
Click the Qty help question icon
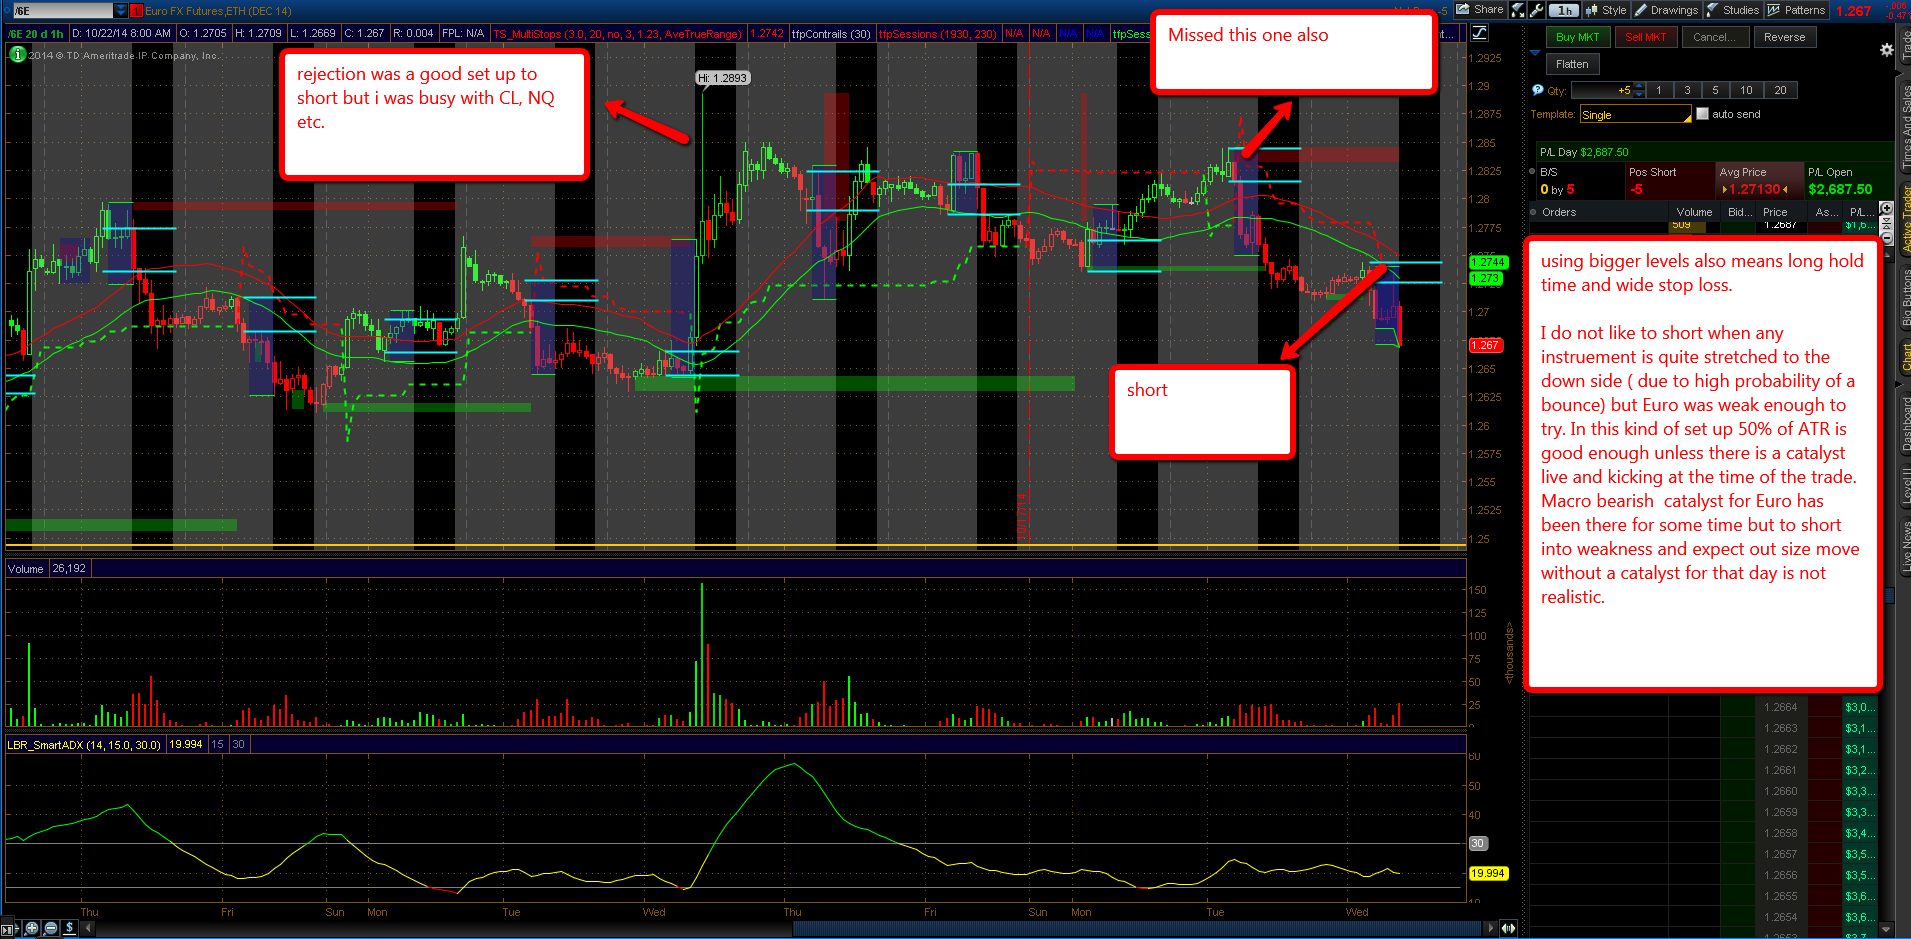coord(1538,90)
